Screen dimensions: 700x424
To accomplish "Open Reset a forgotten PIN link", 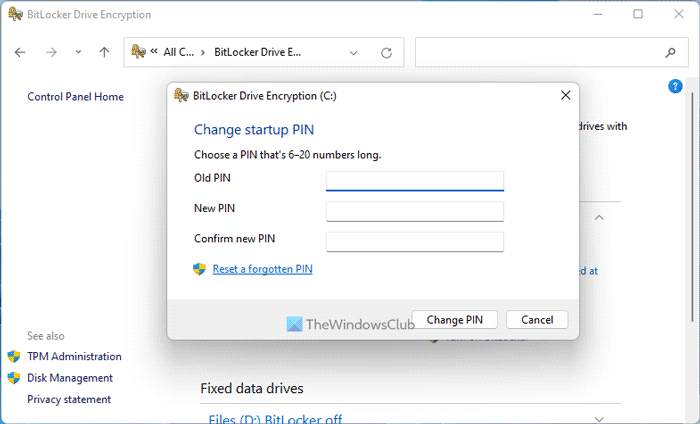I will pos(262,269).
